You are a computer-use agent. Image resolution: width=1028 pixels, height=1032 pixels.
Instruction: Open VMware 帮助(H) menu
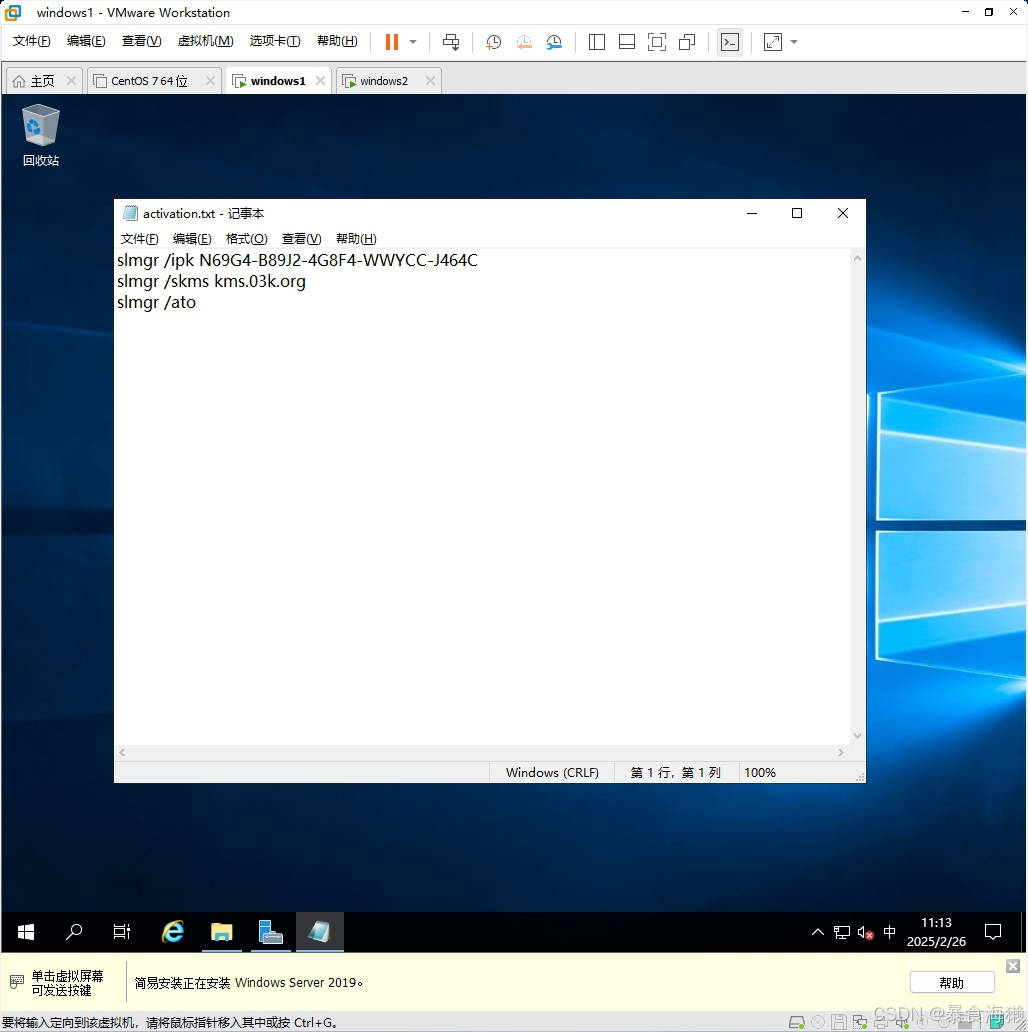[338, 41]
